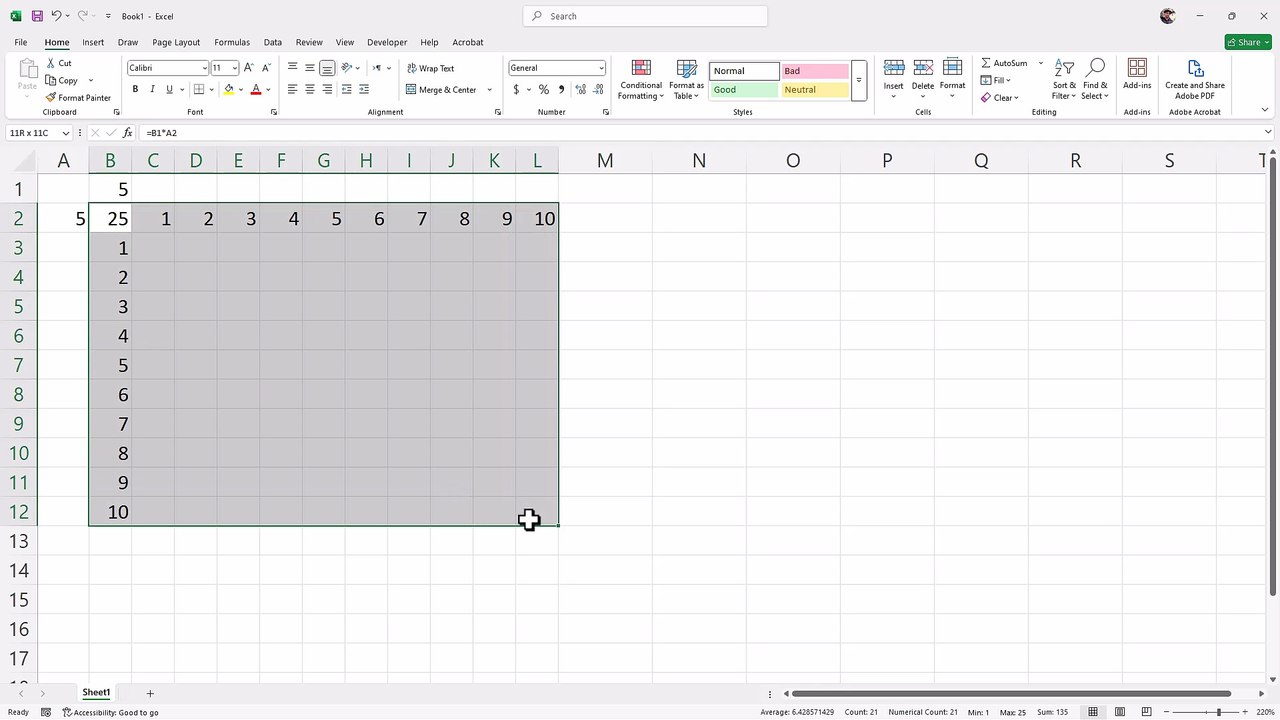1280x720 pixels.
Task: Align text to the top
Action: coord(292,68)
